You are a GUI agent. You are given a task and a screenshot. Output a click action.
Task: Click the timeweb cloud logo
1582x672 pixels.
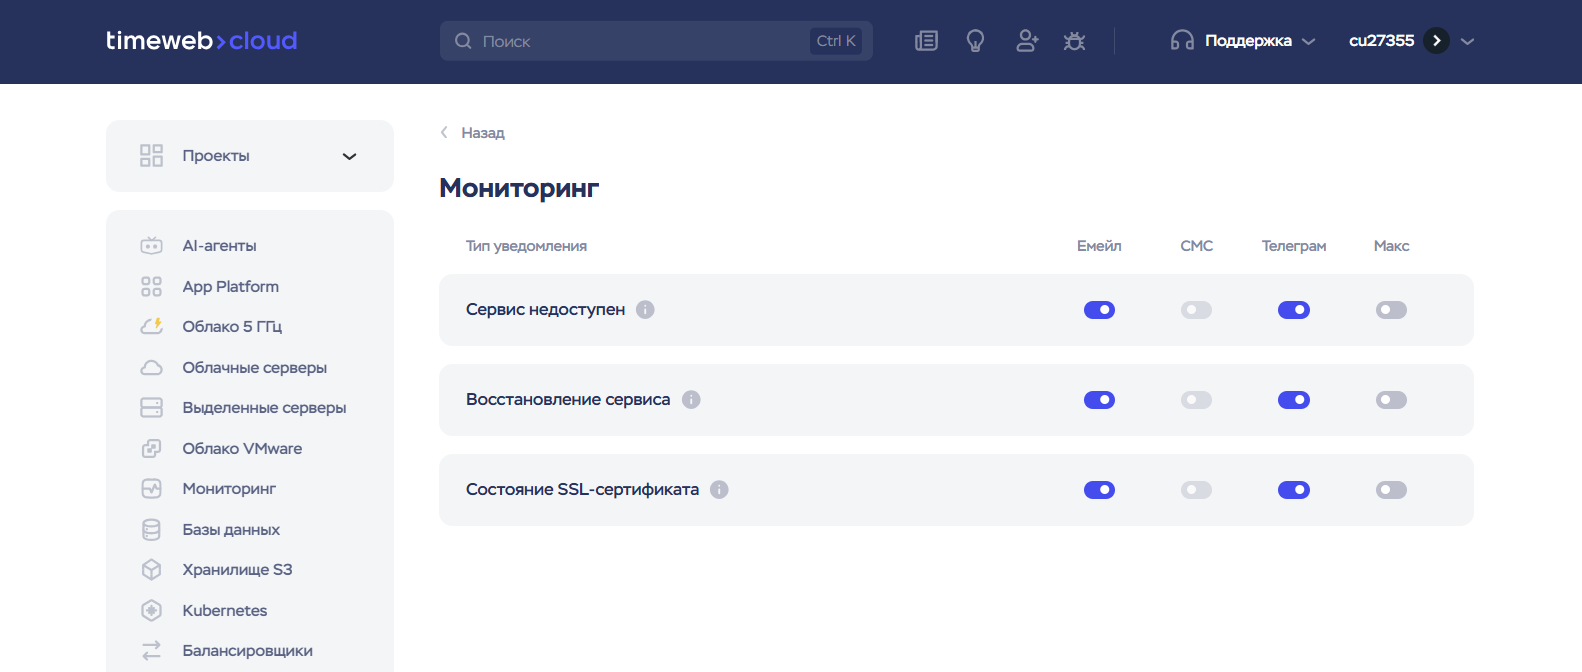click(202, 41)
